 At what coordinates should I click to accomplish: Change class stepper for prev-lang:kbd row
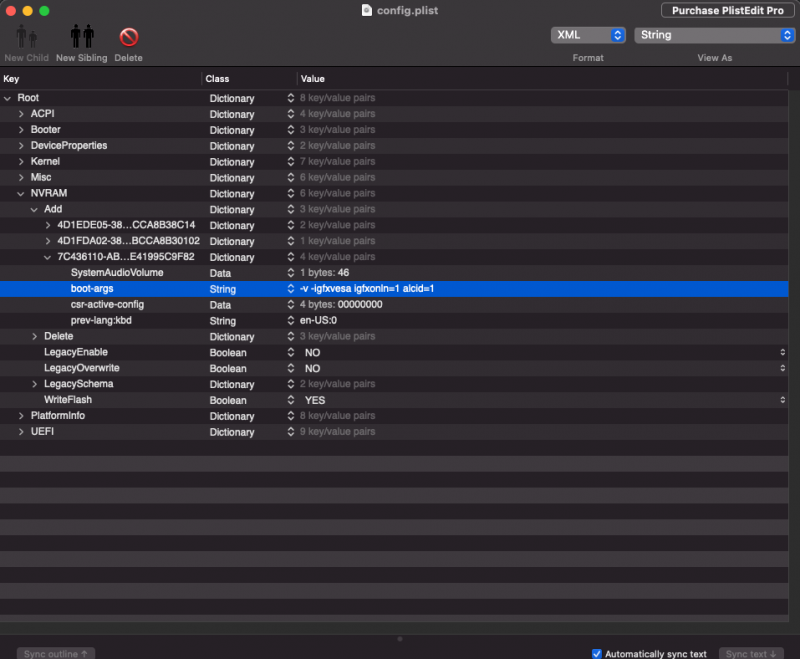[290, 320]
